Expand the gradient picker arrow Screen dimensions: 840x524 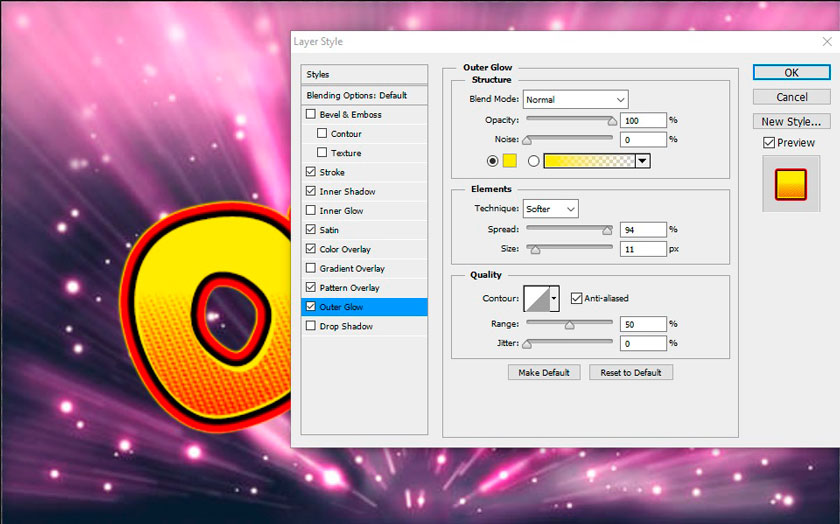[642, 161]
